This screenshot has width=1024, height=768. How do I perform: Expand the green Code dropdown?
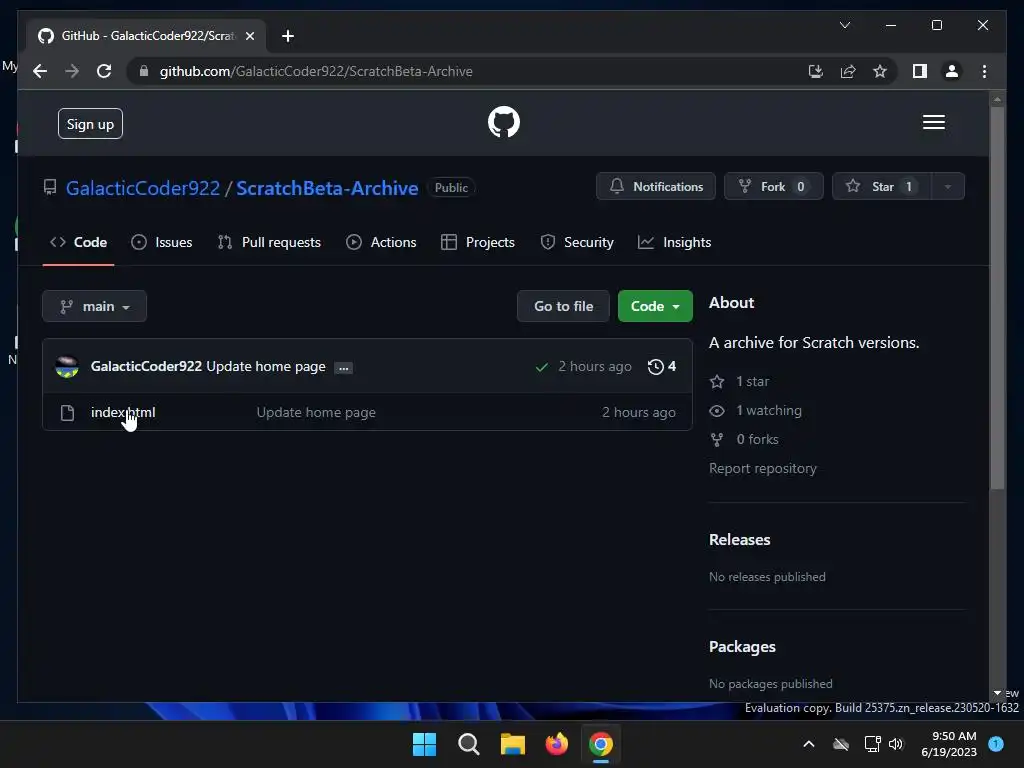[x=655, y=306]
